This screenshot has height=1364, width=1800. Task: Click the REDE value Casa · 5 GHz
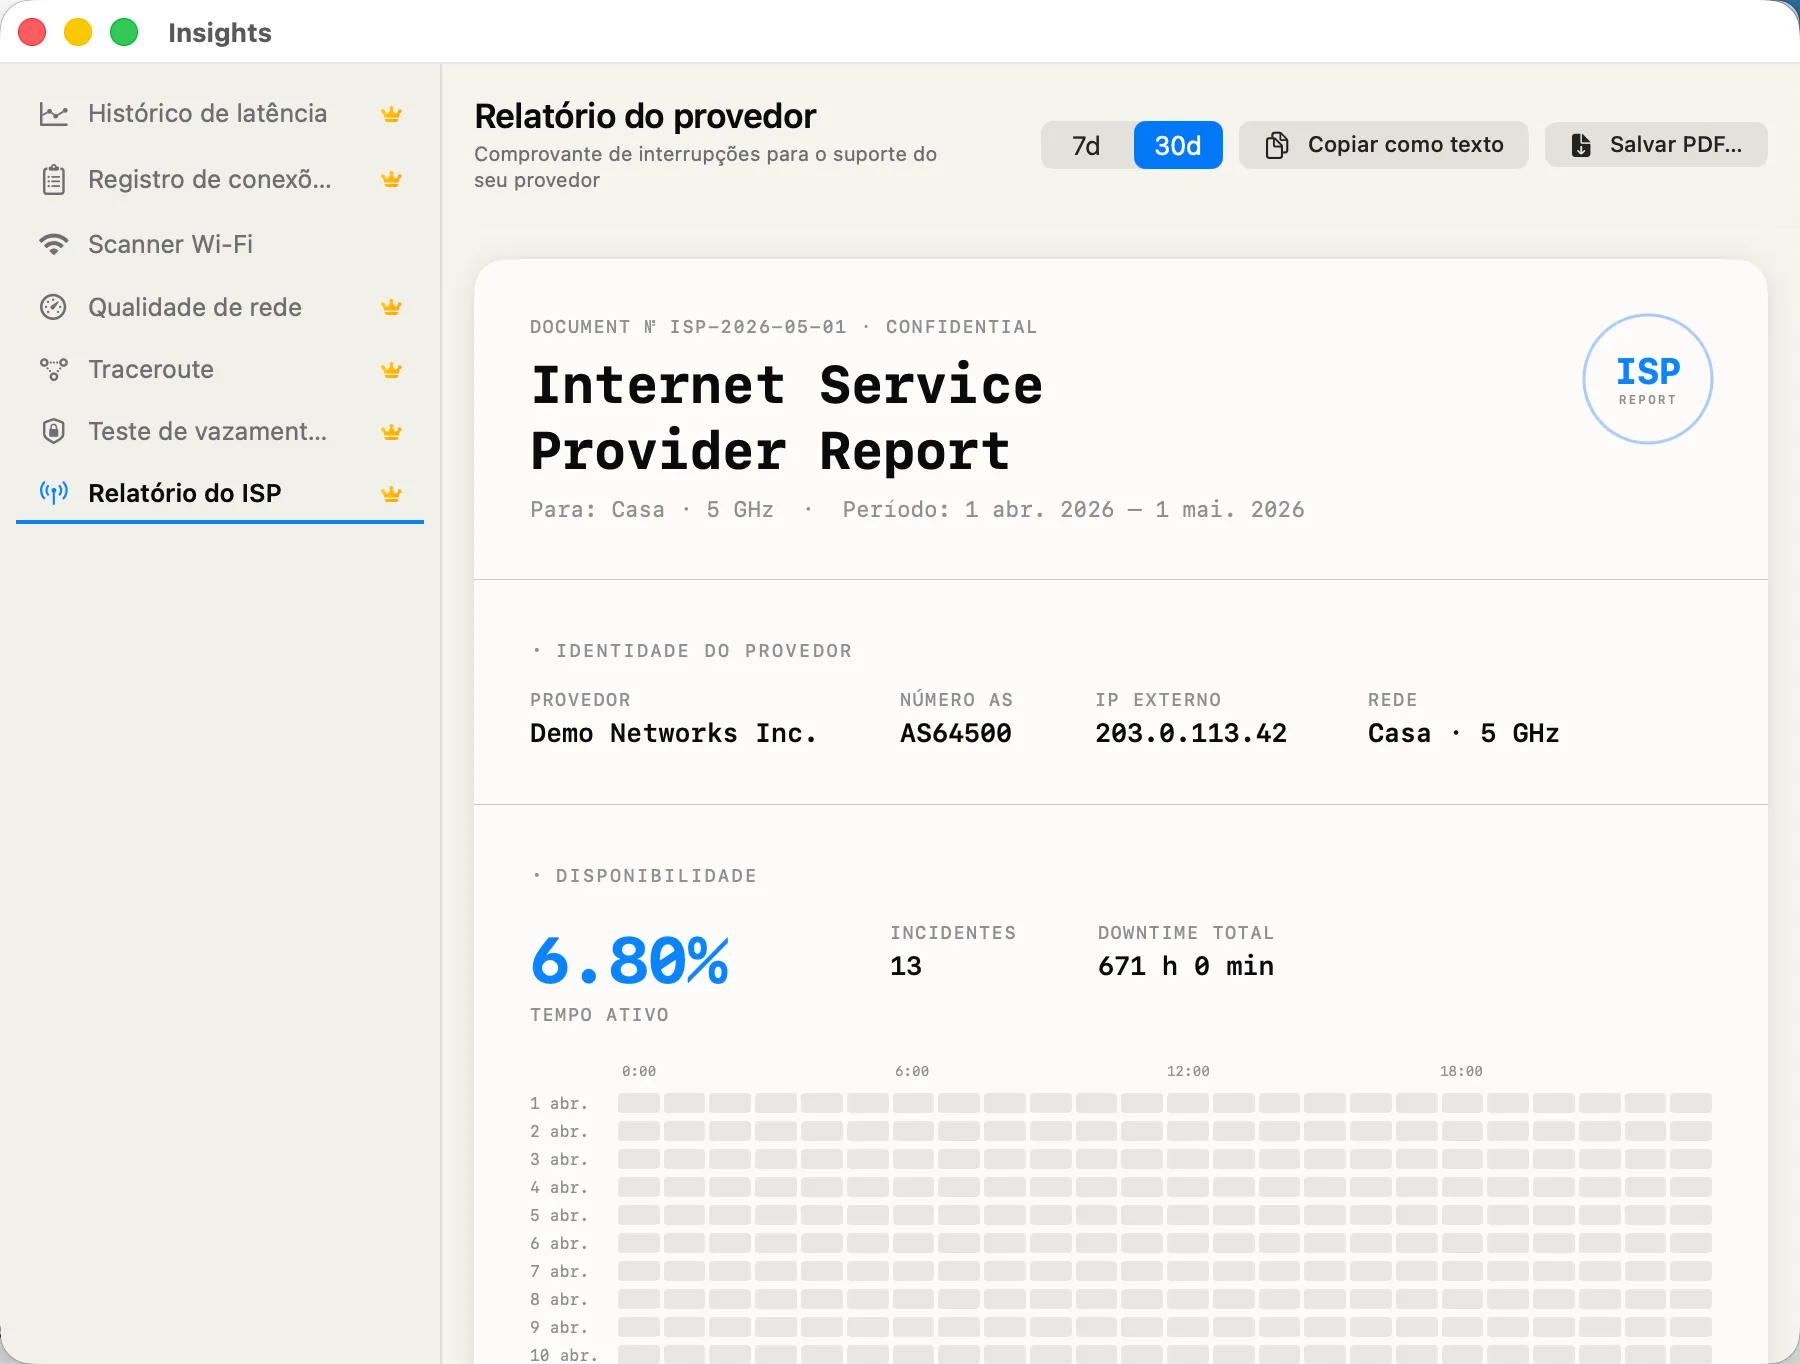(x=1464, y=733)
